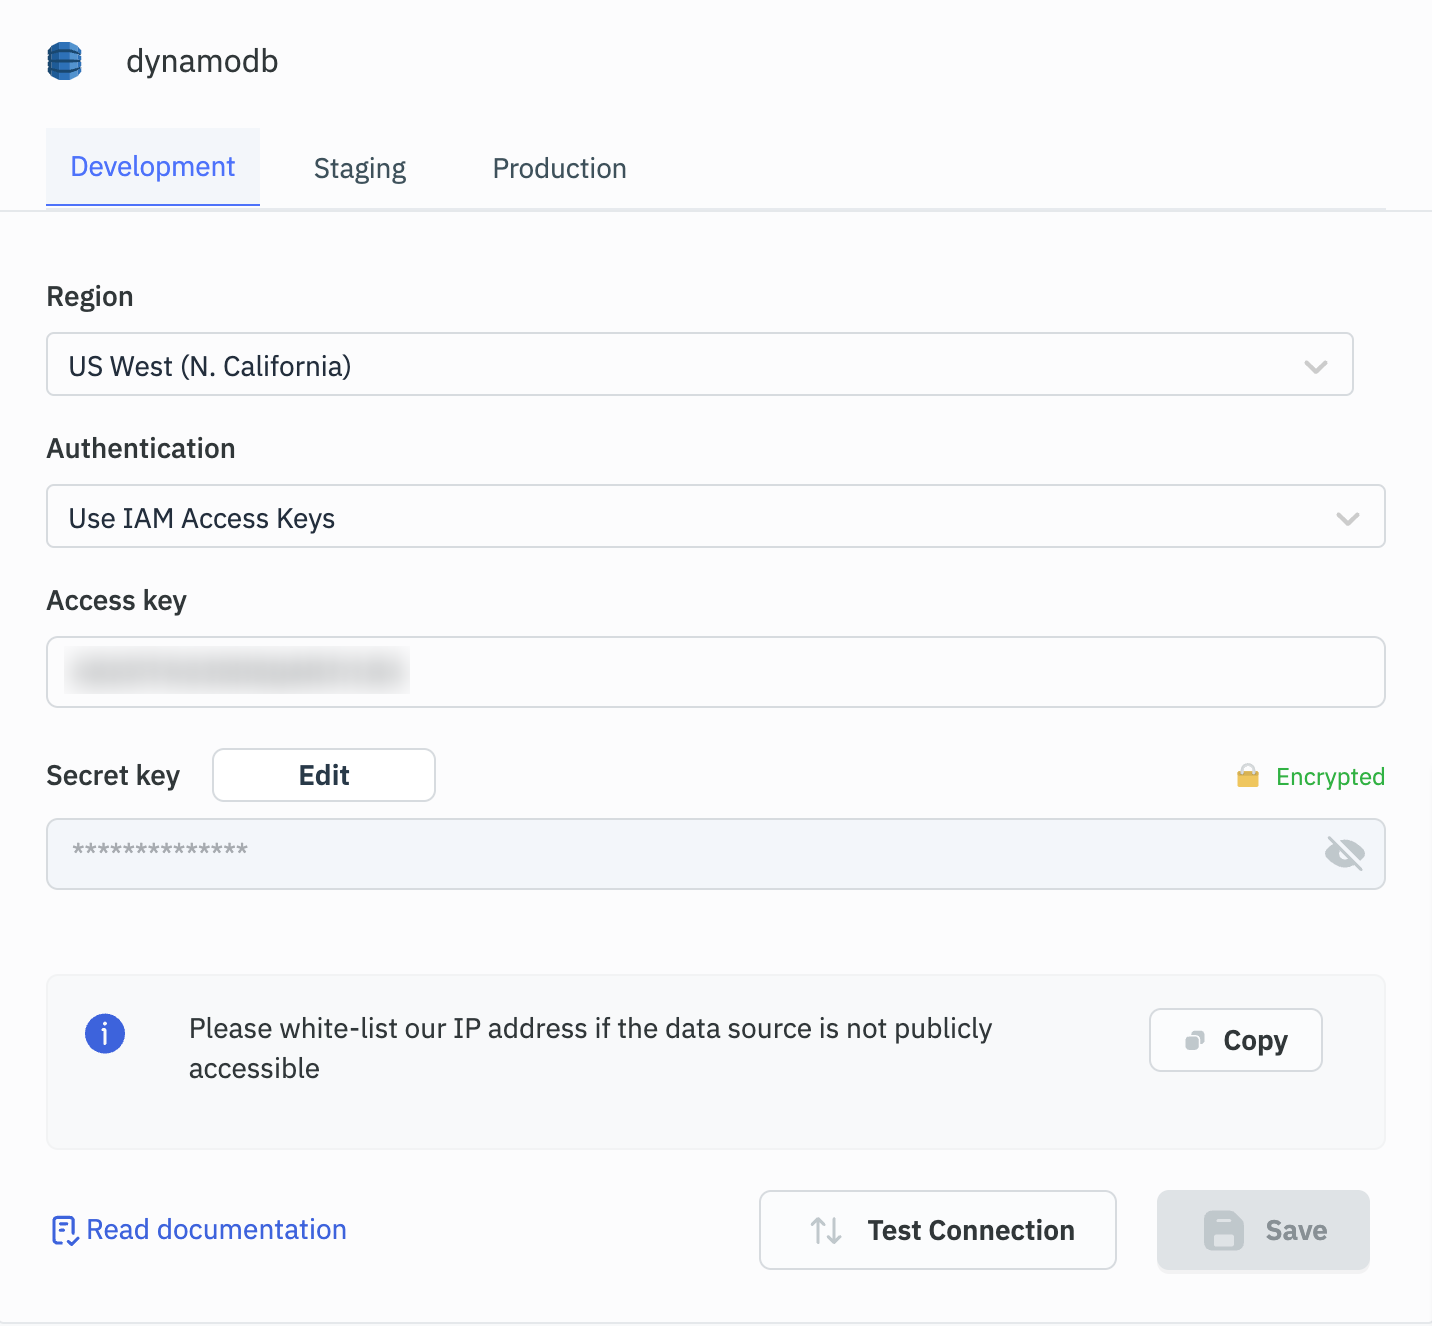This screenshot has width=1432, height=1326.
Task: Open the Read documentation link
Action: click(x=216, y=1229)
